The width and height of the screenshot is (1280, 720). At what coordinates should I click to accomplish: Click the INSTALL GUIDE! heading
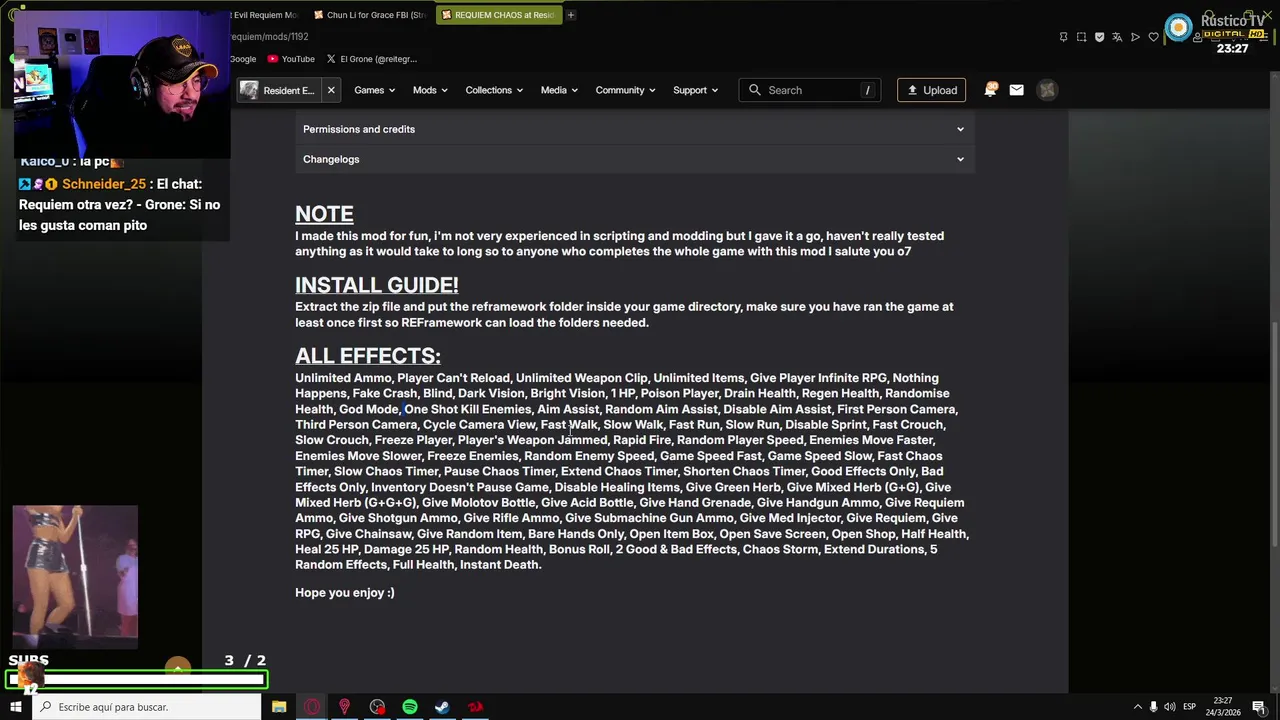pos(377,285)
